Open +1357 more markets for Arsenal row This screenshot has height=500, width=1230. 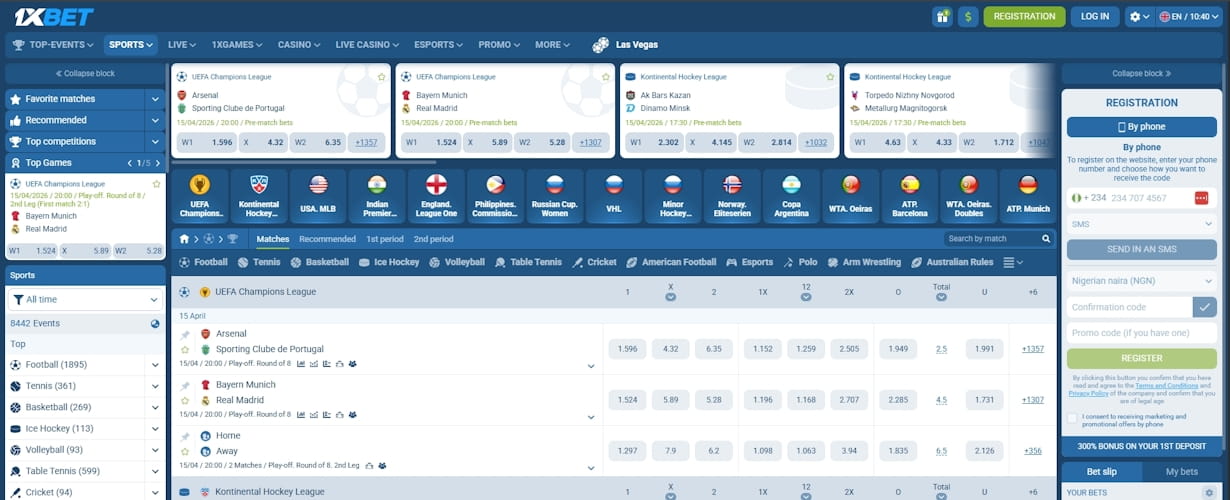(1033, 349)
